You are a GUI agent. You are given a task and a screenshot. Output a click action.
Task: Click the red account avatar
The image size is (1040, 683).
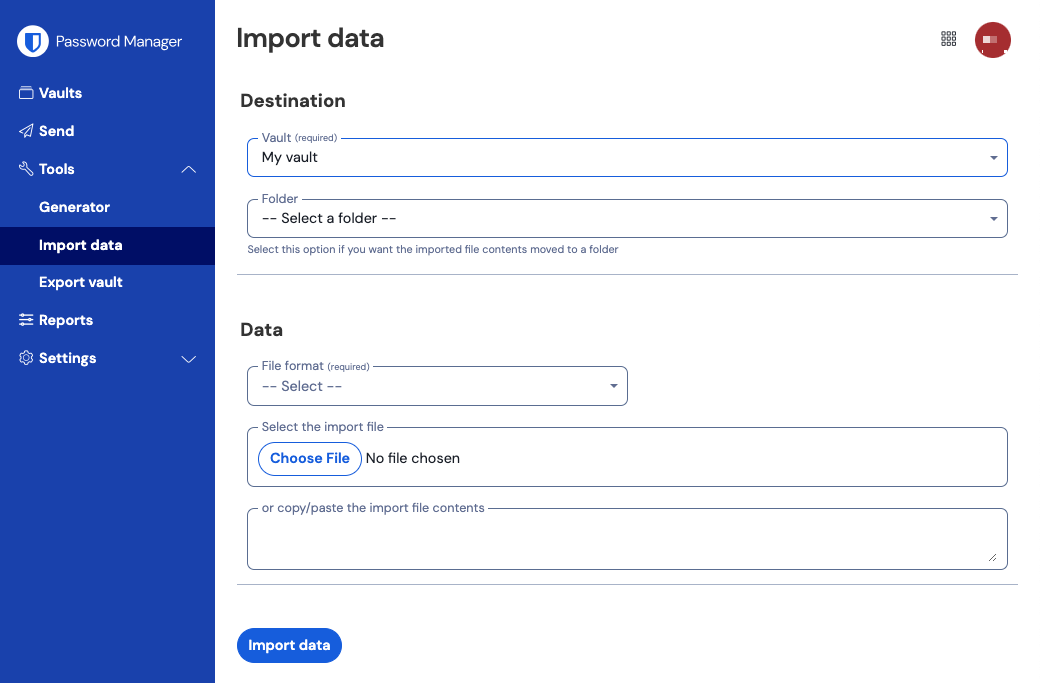[x=993, y=39]
